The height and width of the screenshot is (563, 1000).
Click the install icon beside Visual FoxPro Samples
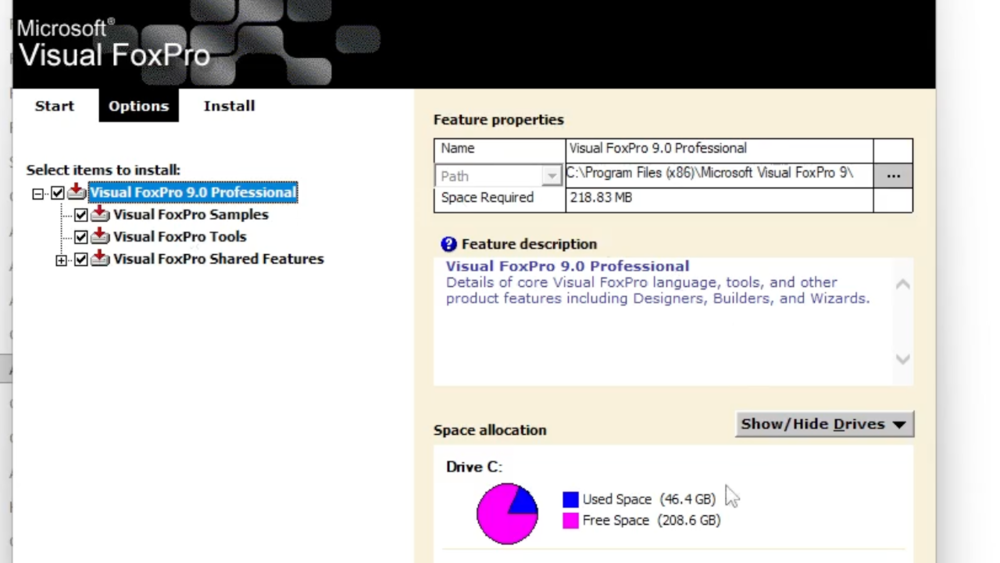coord(99,214)
